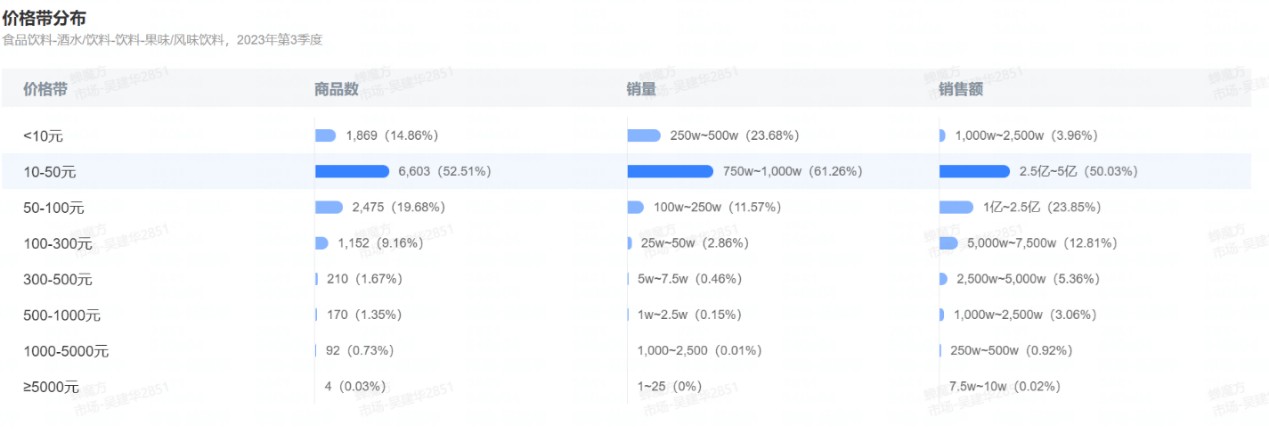Click the 销售额 column header
Viewport: 1269px width, 434px height.
(961, 89)
